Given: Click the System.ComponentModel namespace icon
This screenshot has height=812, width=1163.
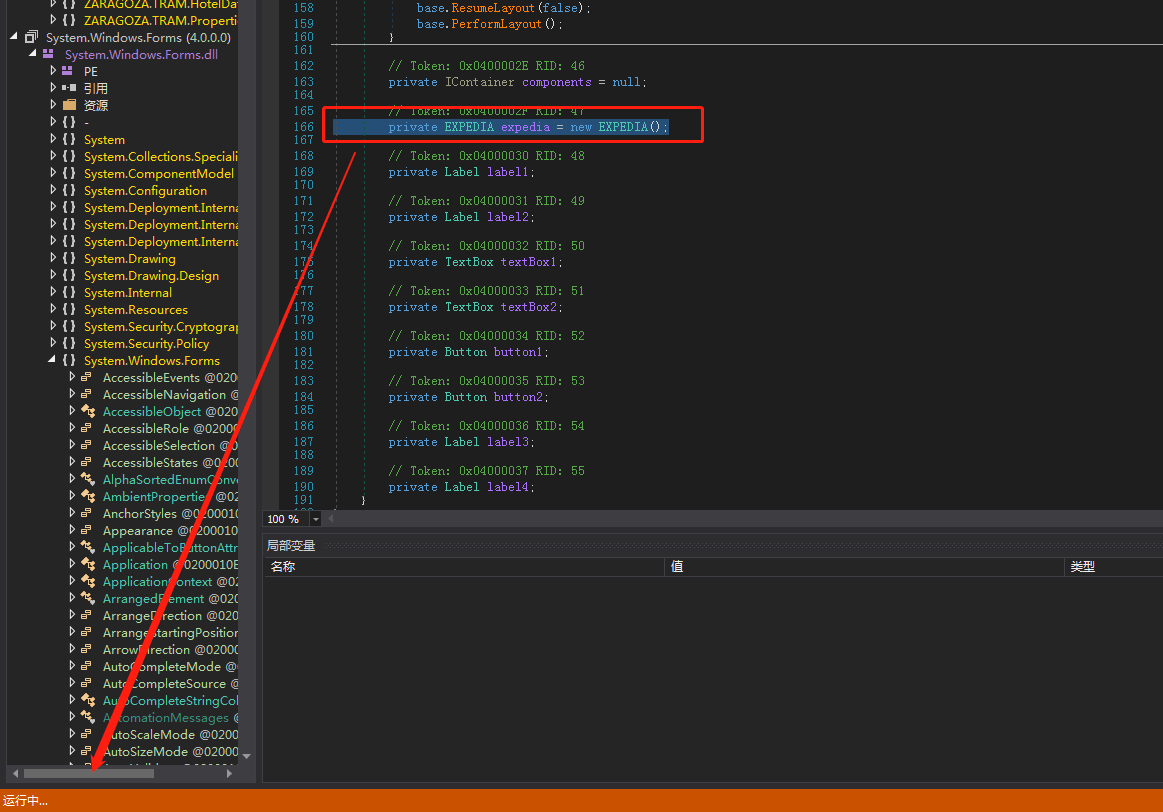Looking at the screenshot, I should pyautogui.click(x=69, y=173).
